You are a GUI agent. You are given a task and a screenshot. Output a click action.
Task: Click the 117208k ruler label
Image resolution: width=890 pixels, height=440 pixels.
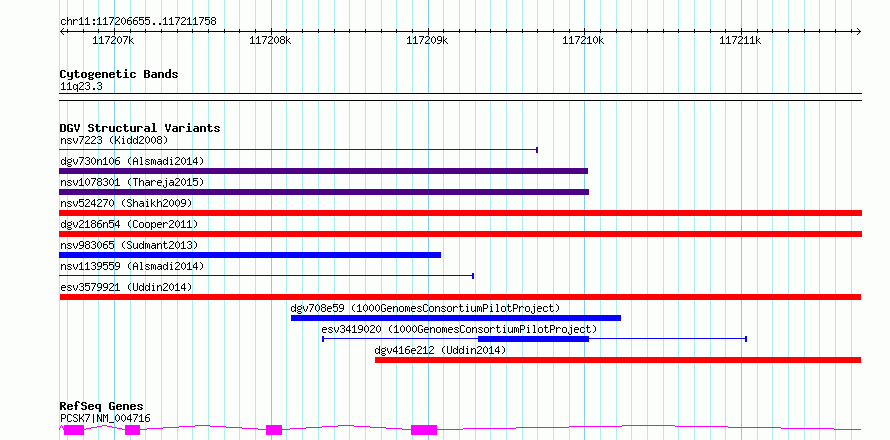270,40
